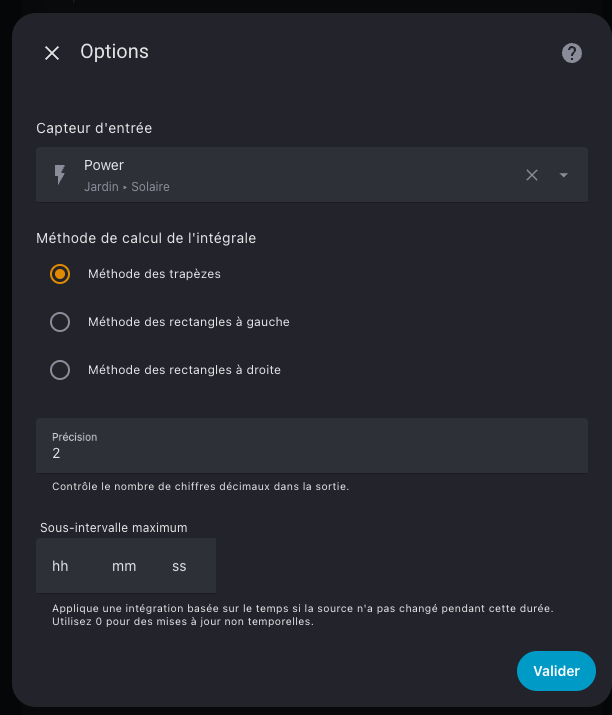The width and height of the screenshot is (612, 715).
Task: Click the Options dialog title
Action: point(114,52)
